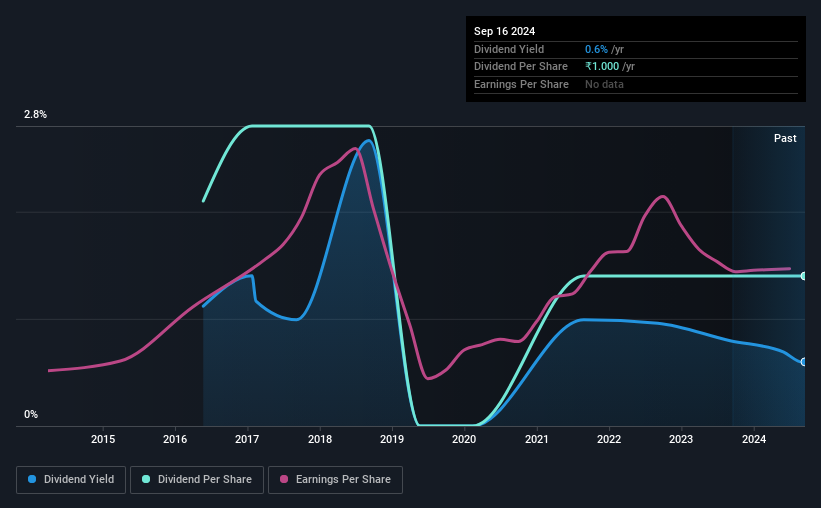Click the 2023 x-axis label
Image resolution: width=821 pixels, height=508 pixels.
[x=681, y=439]
